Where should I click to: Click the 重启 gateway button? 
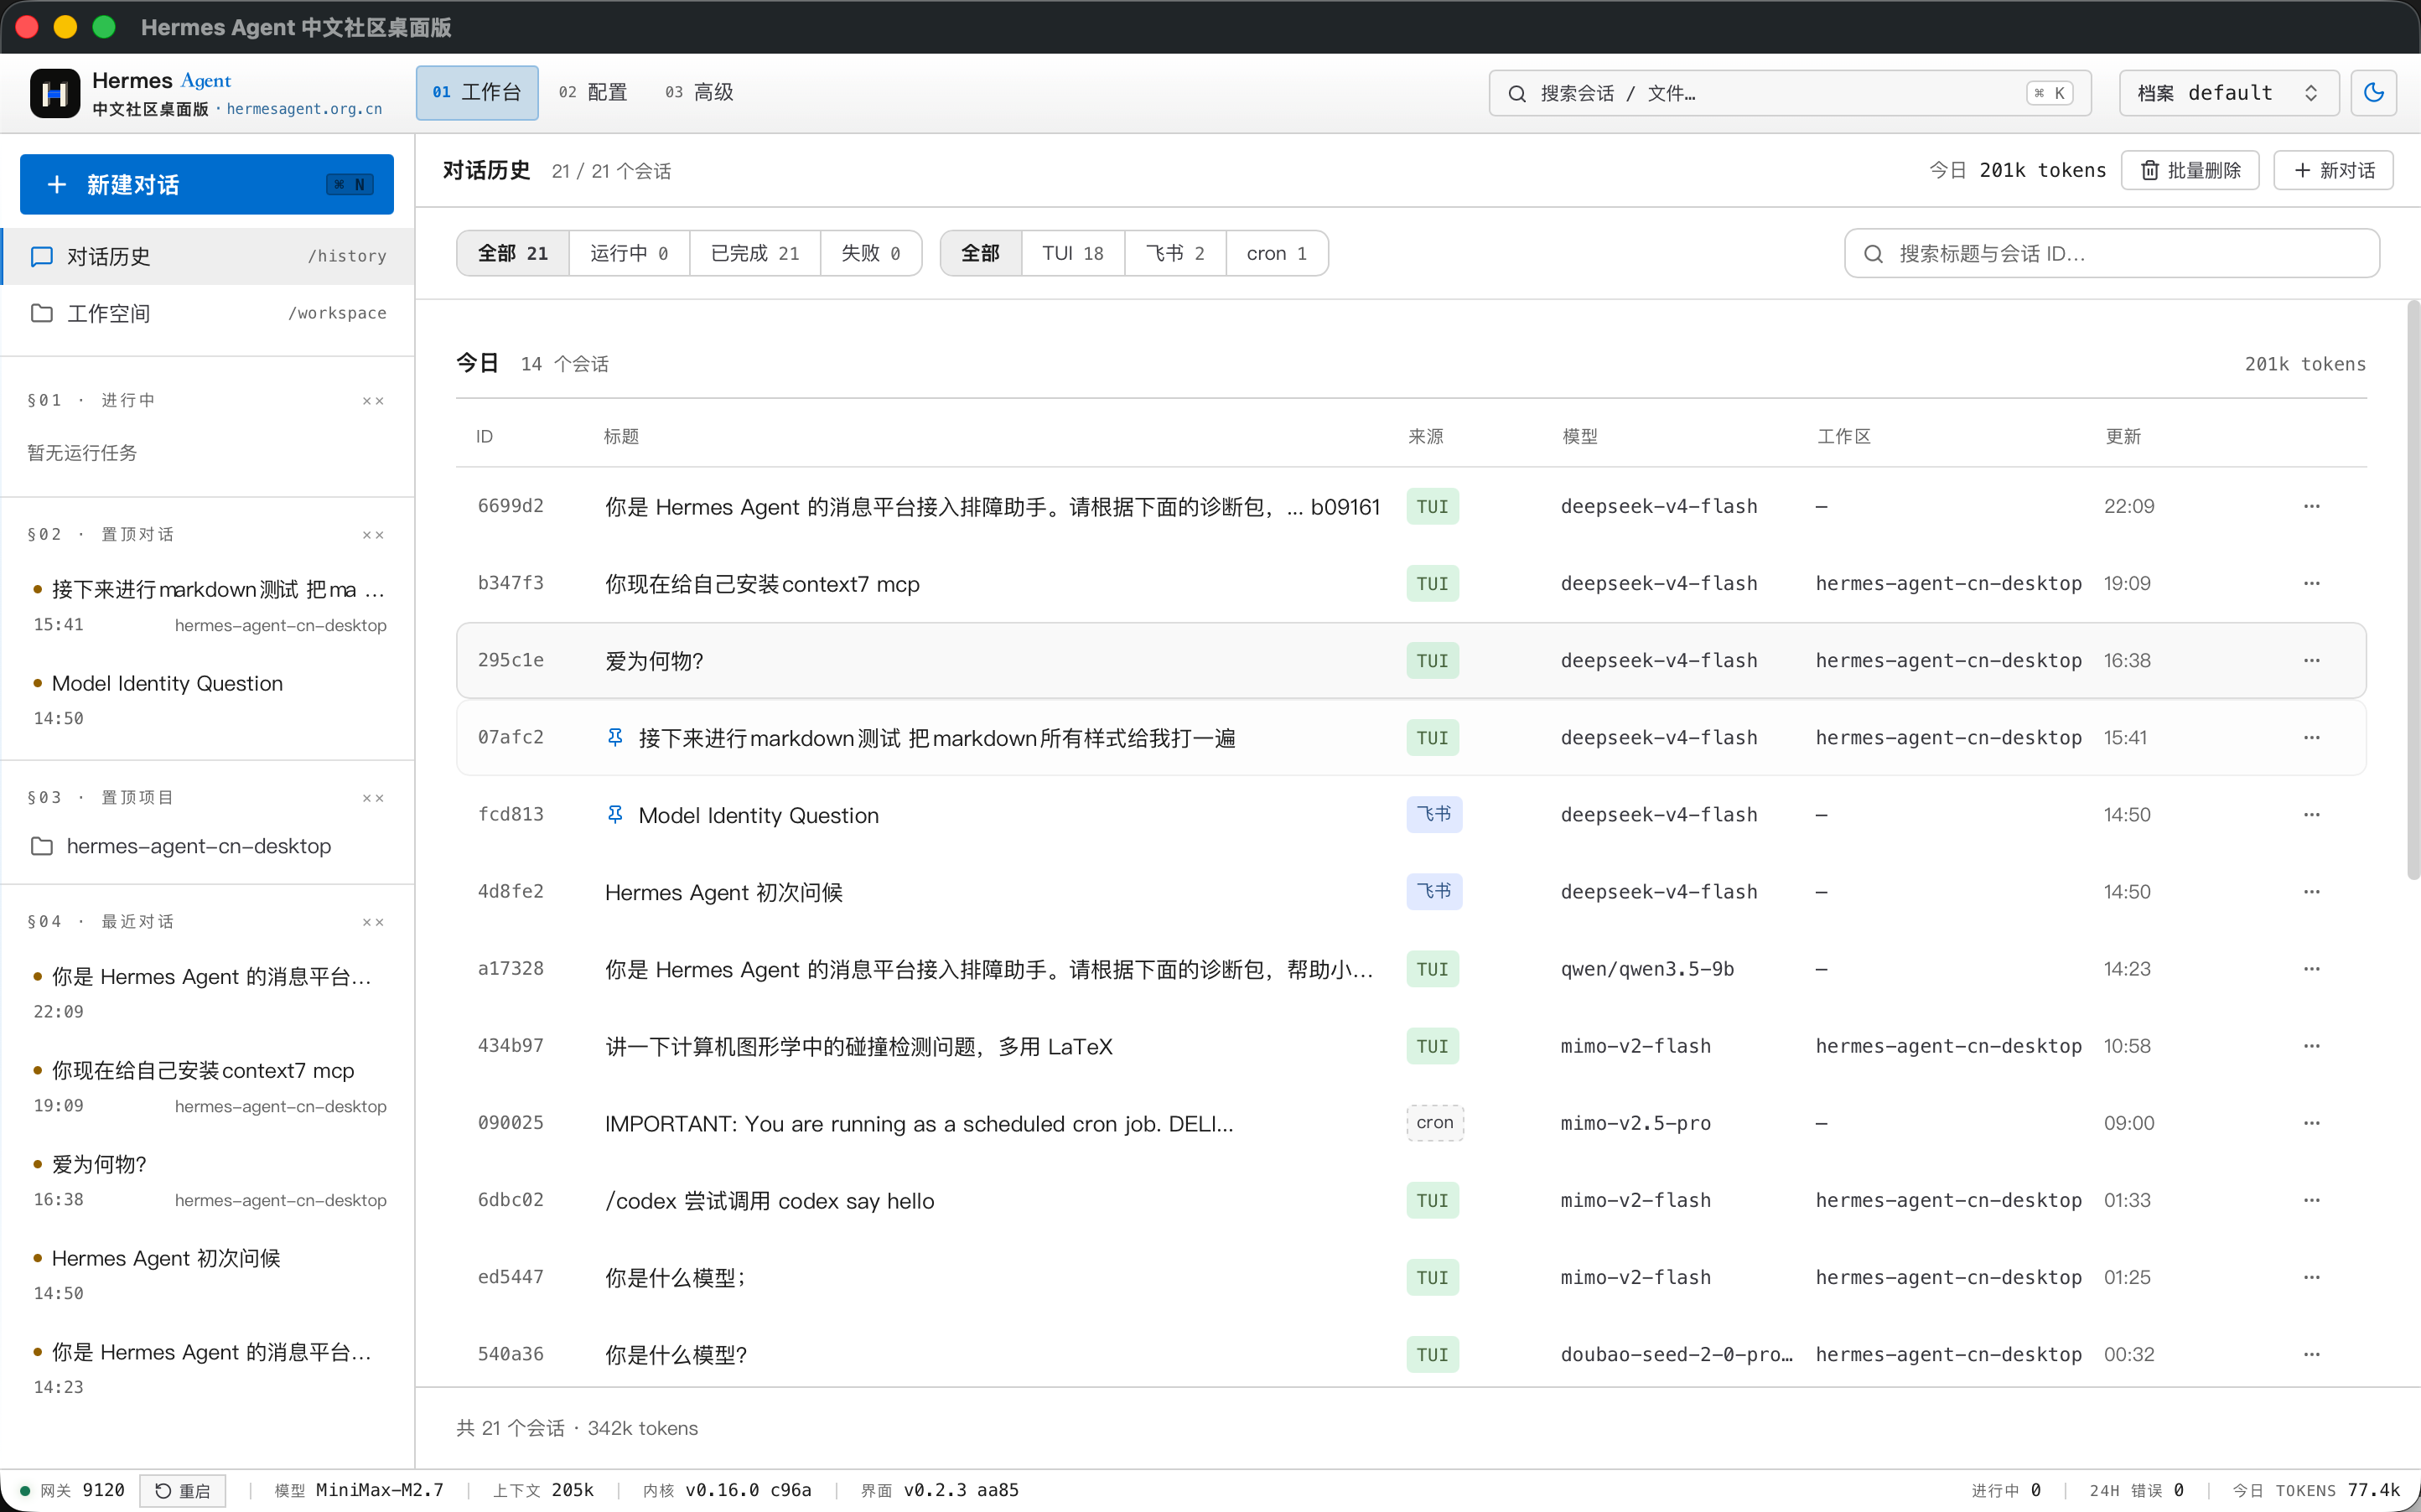point(182,1490)
